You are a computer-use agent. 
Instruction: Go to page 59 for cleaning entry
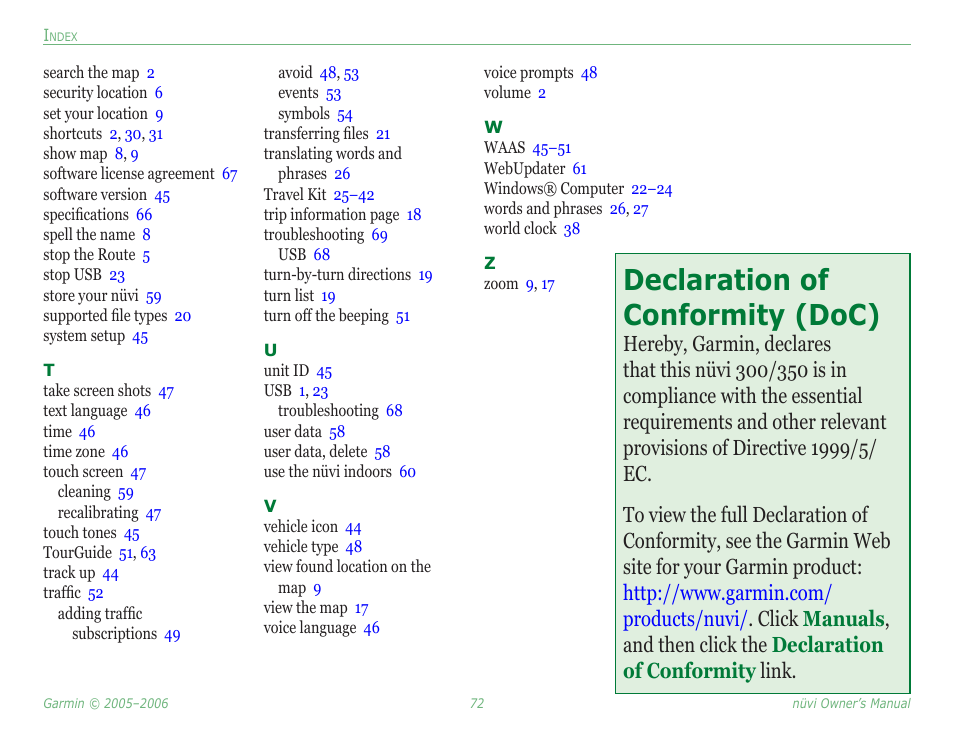pos(125,493)
